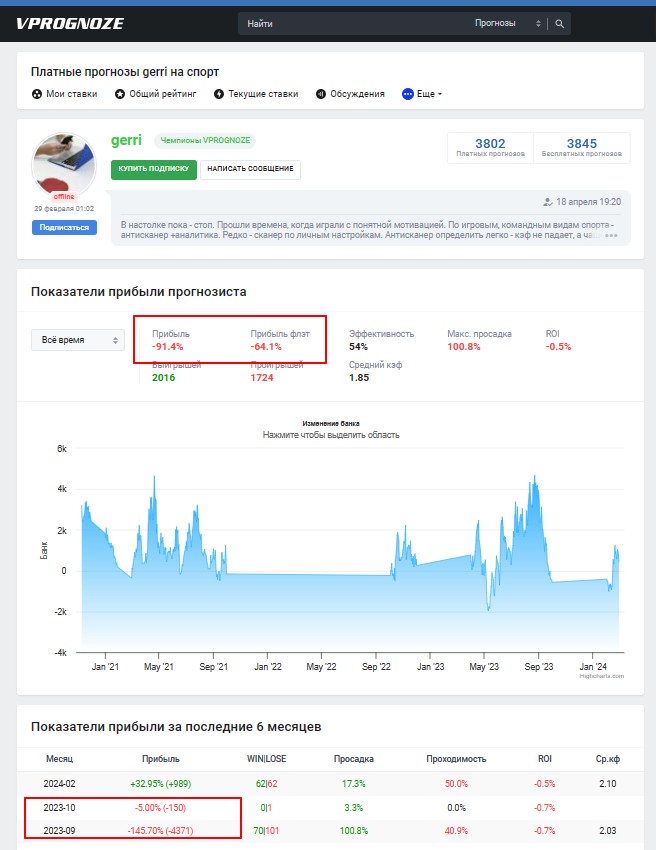
Task: Expand the Еще menu arrow
Action: tap(440, 94)
